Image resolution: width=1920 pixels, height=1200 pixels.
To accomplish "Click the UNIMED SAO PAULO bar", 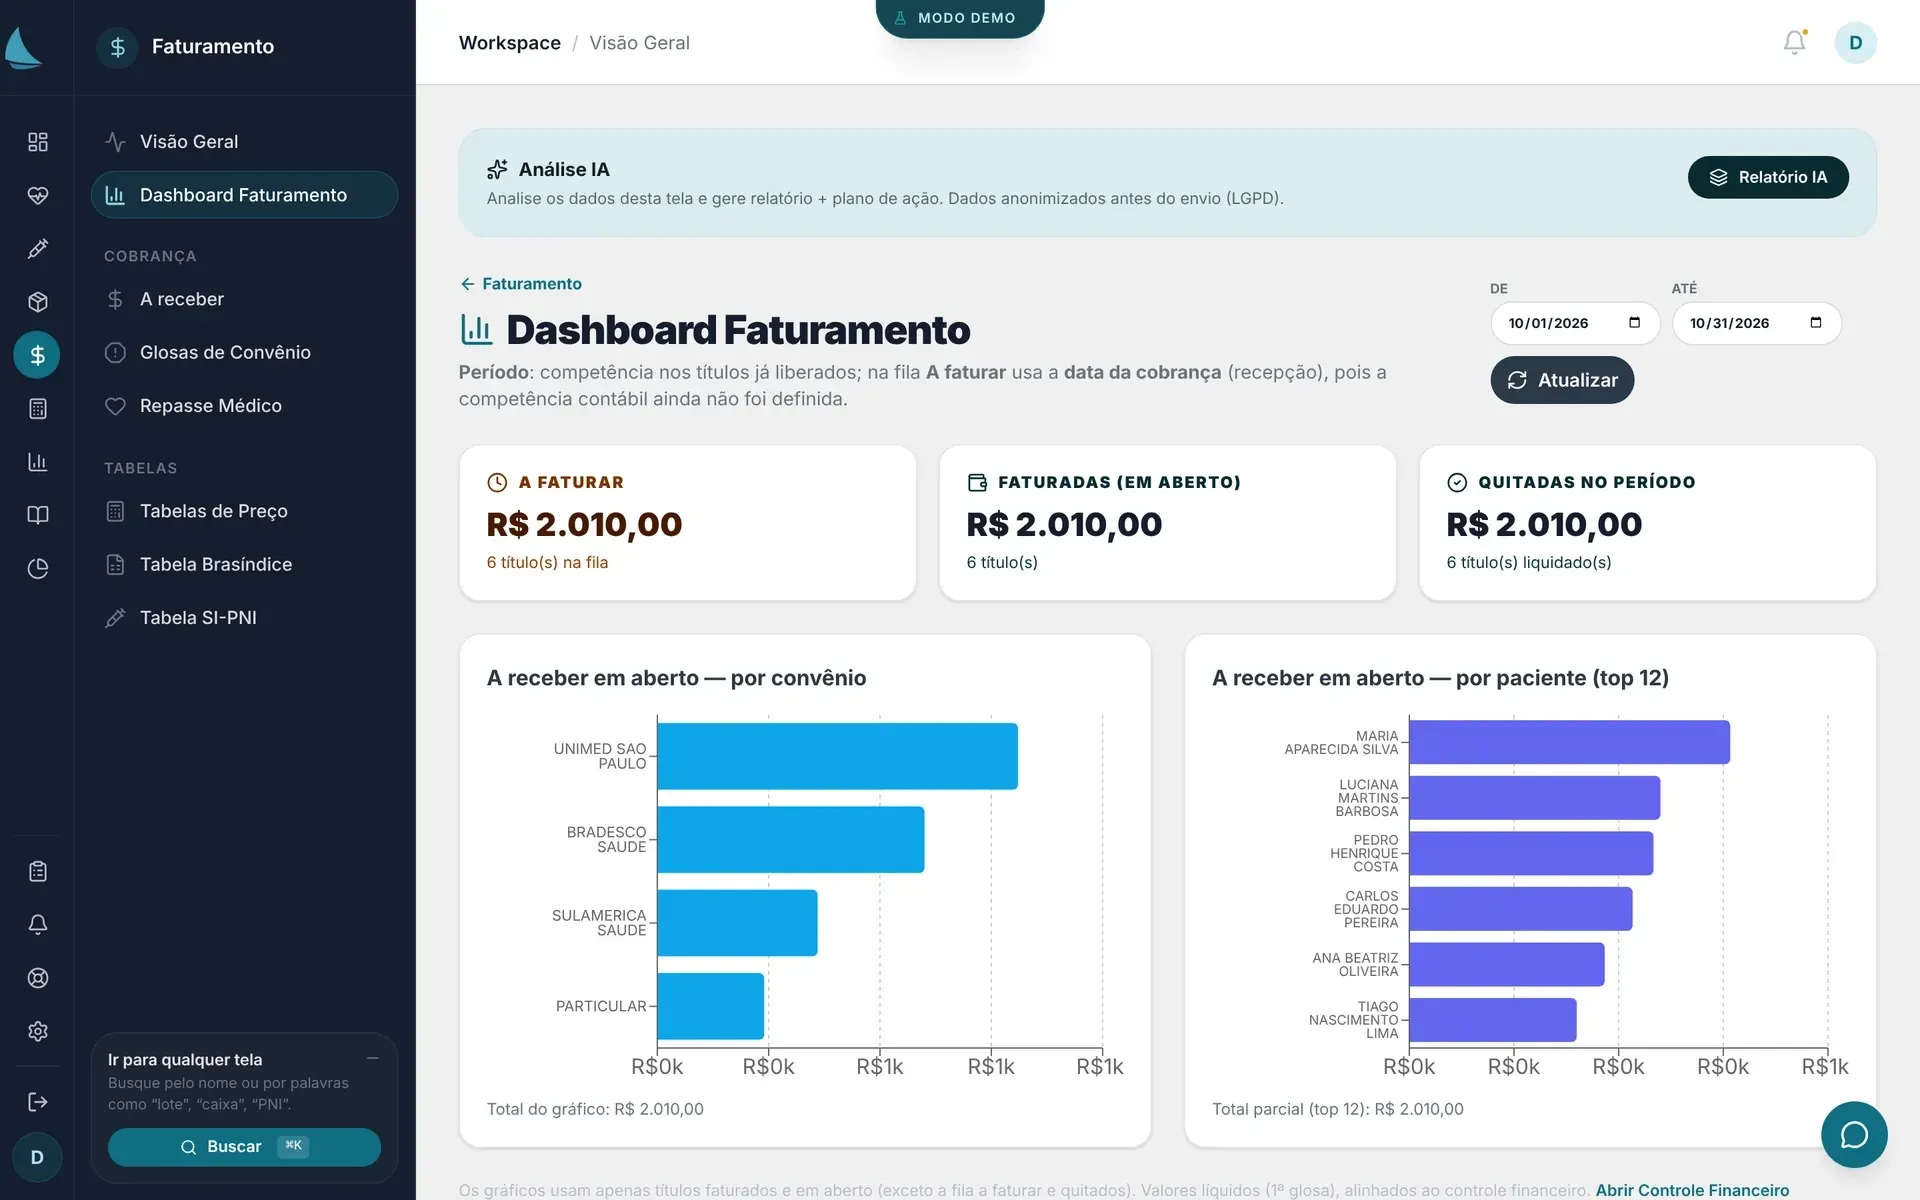I will click(837, 756).
